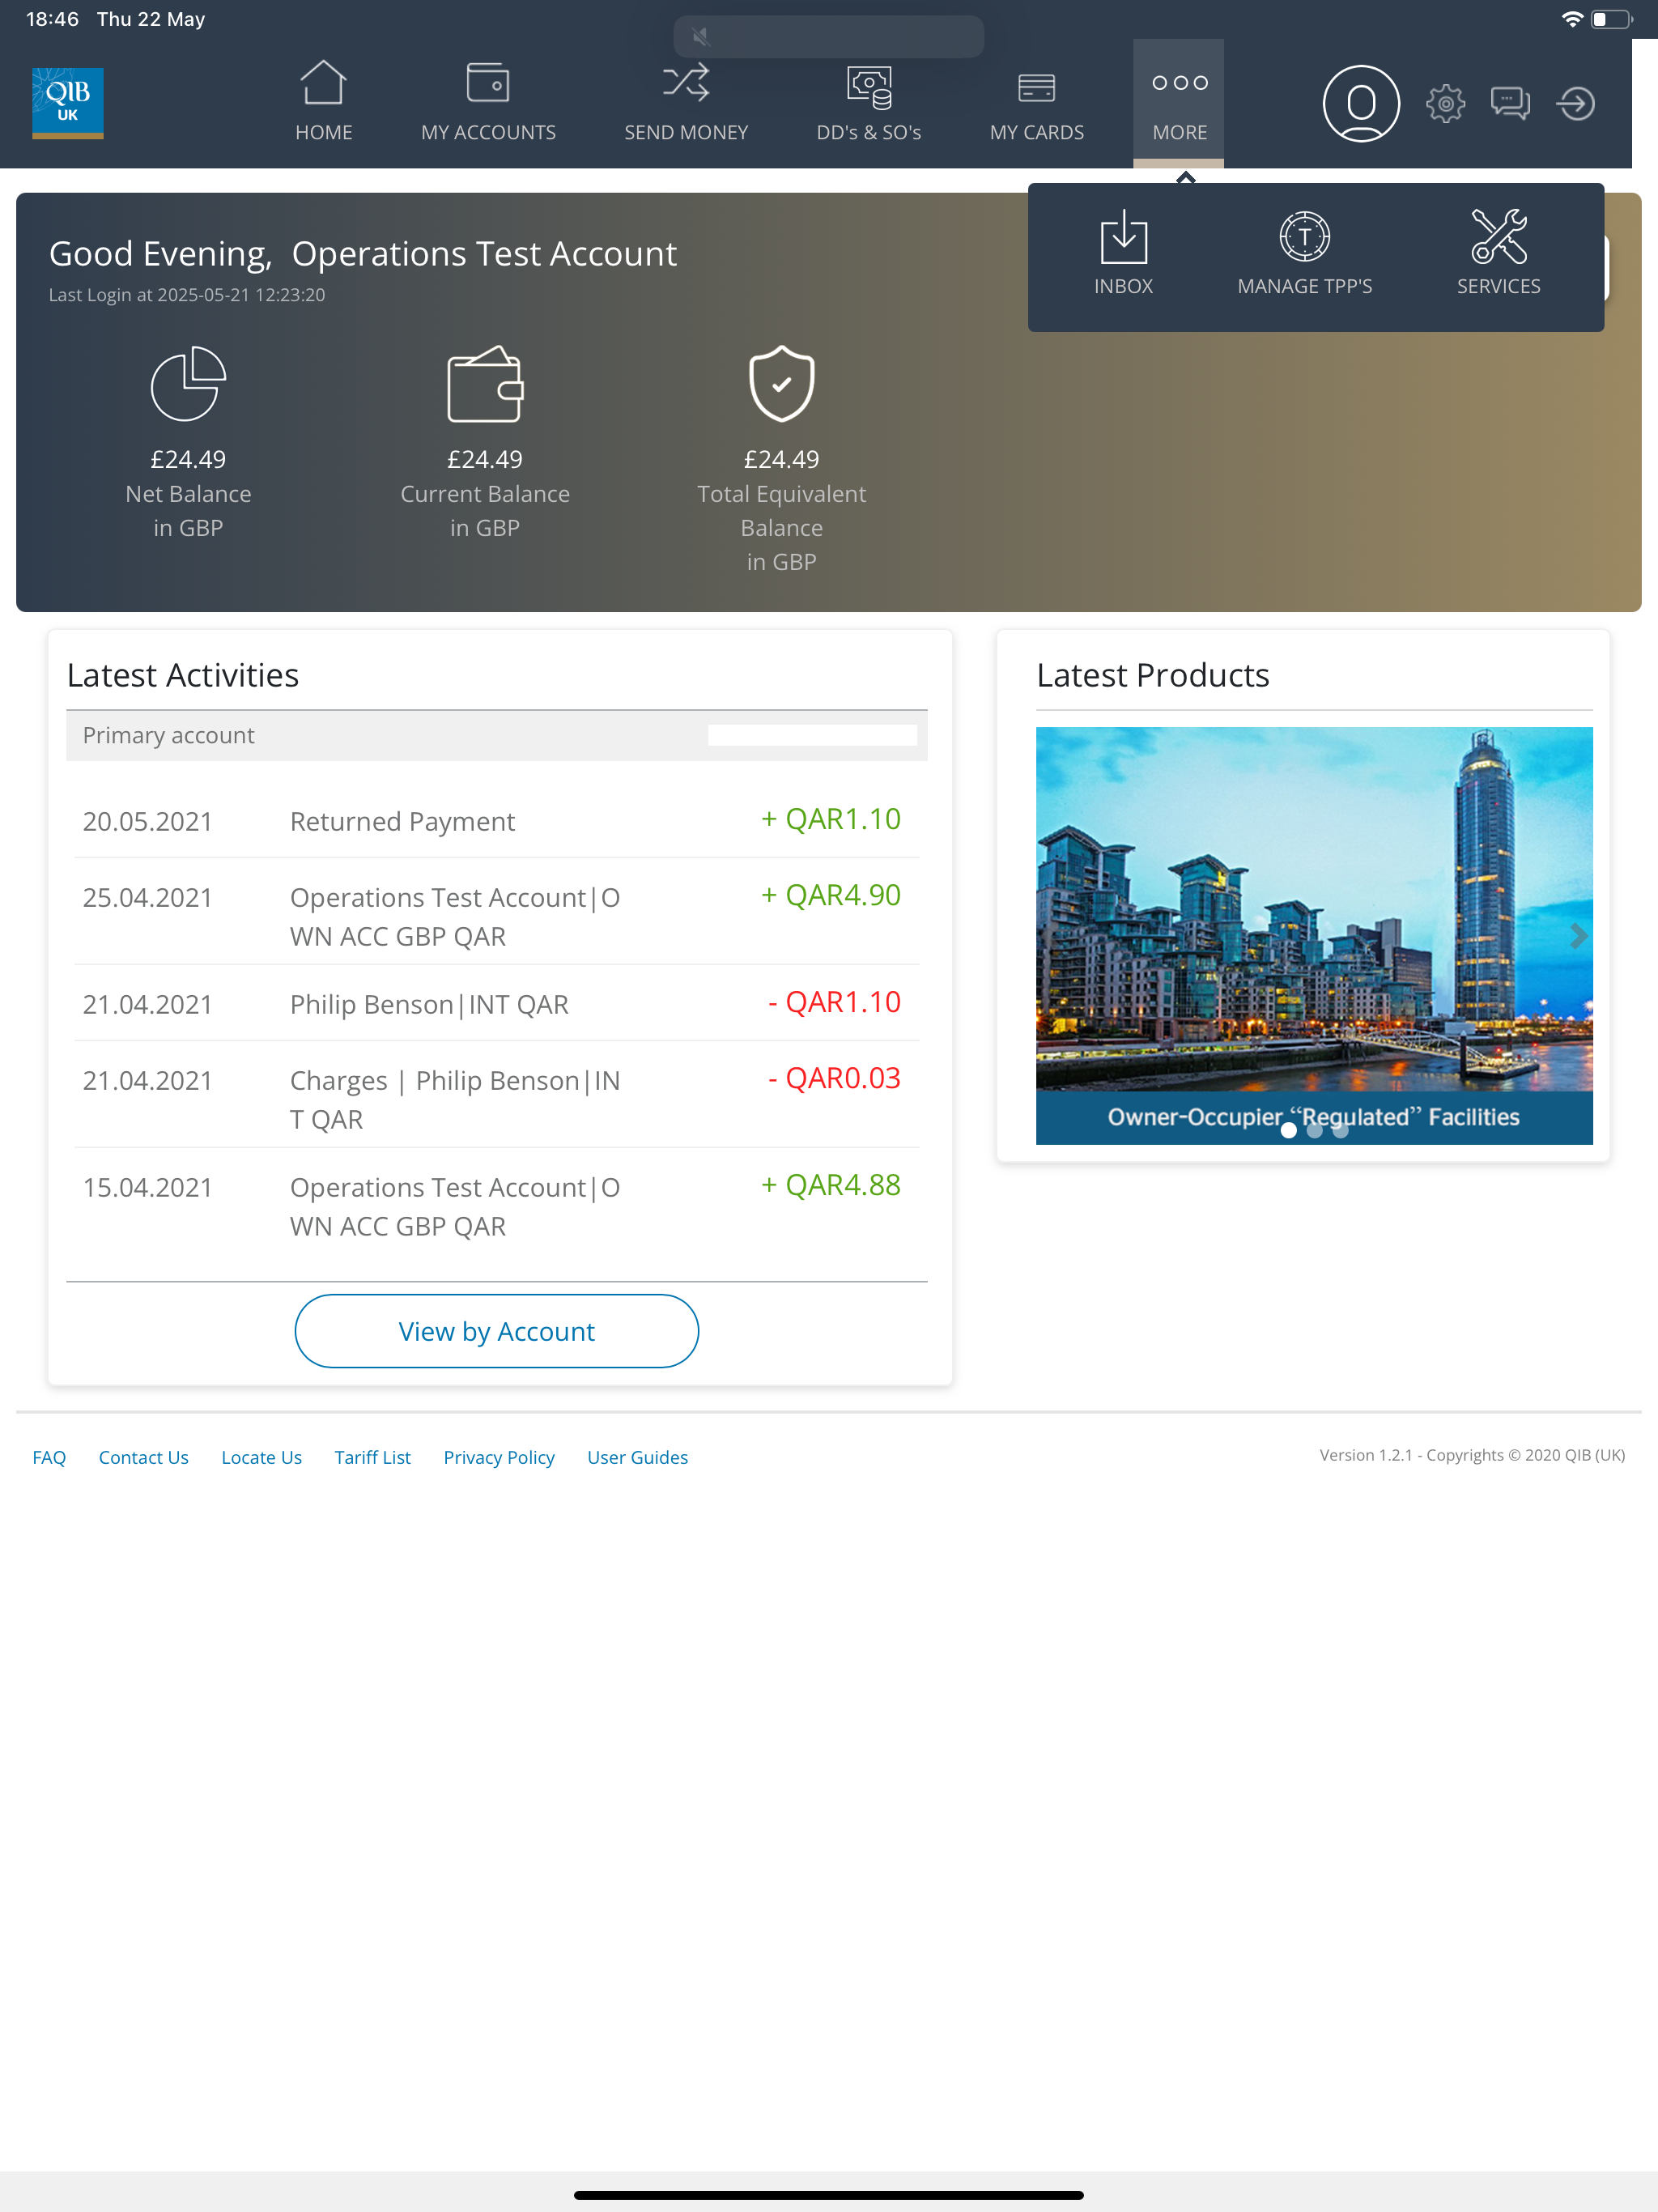Select the Returned Payment transaction row
This screenshot has height=2212, width=1658.
click(x=496, y=820)
